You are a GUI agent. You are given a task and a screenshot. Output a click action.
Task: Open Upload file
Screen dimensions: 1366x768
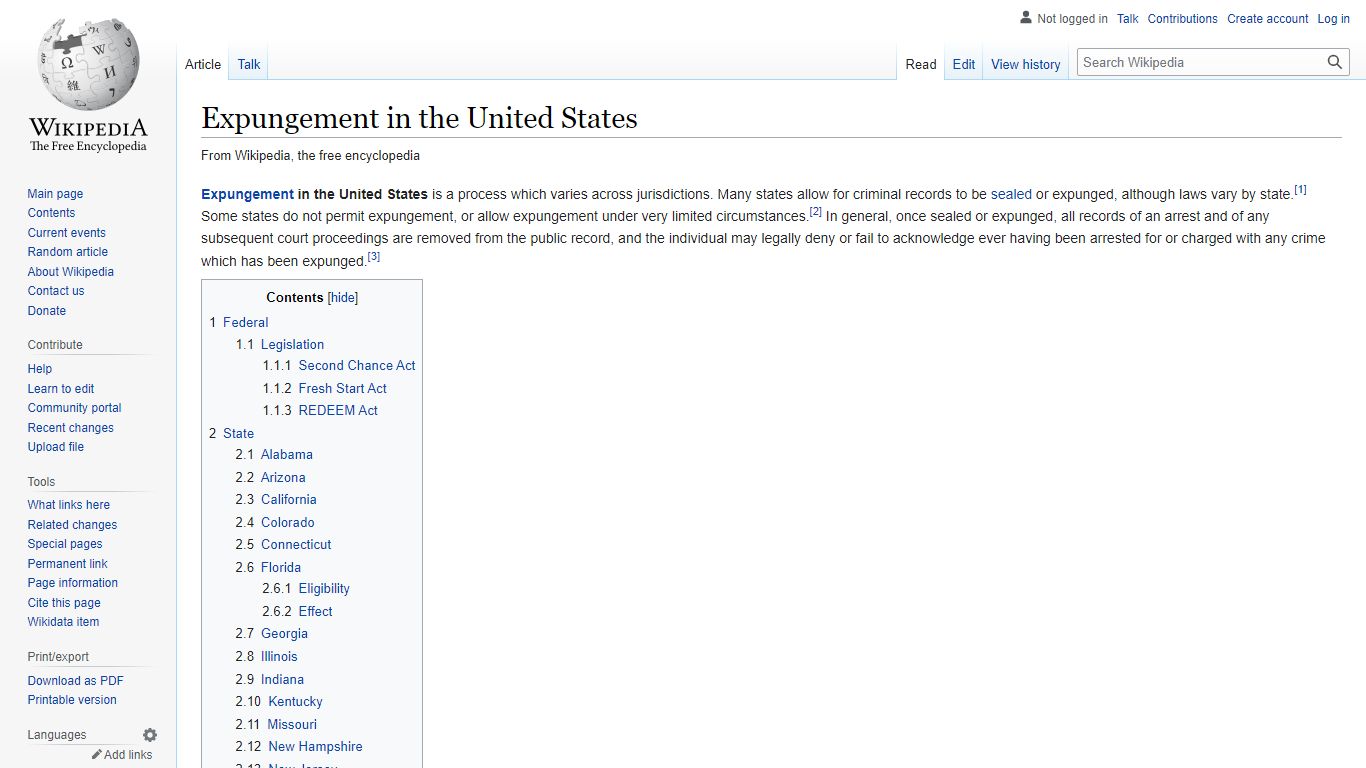pyautogui.click(x=56, y=447)
